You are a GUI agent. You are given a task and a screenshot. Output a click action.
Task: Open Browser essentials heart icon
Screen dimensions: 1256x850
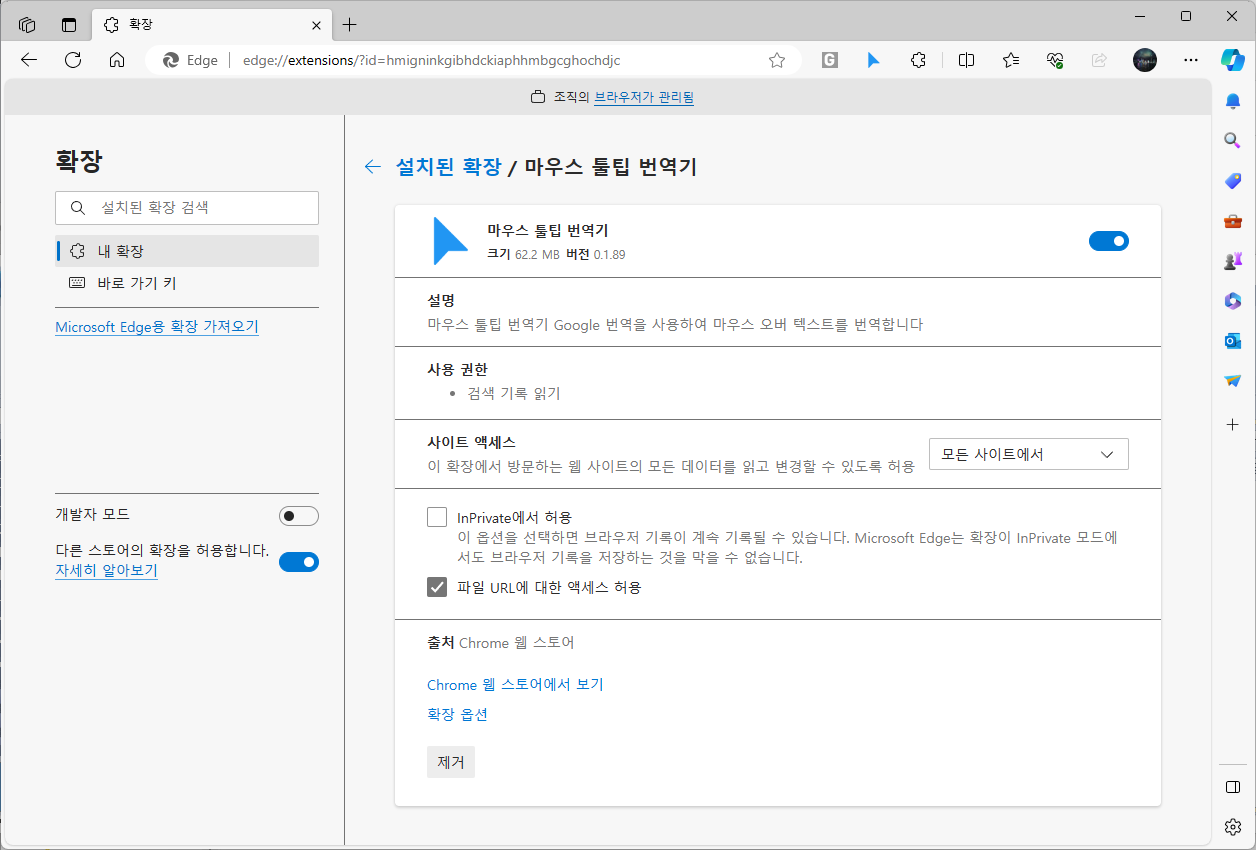point(1055,60)
